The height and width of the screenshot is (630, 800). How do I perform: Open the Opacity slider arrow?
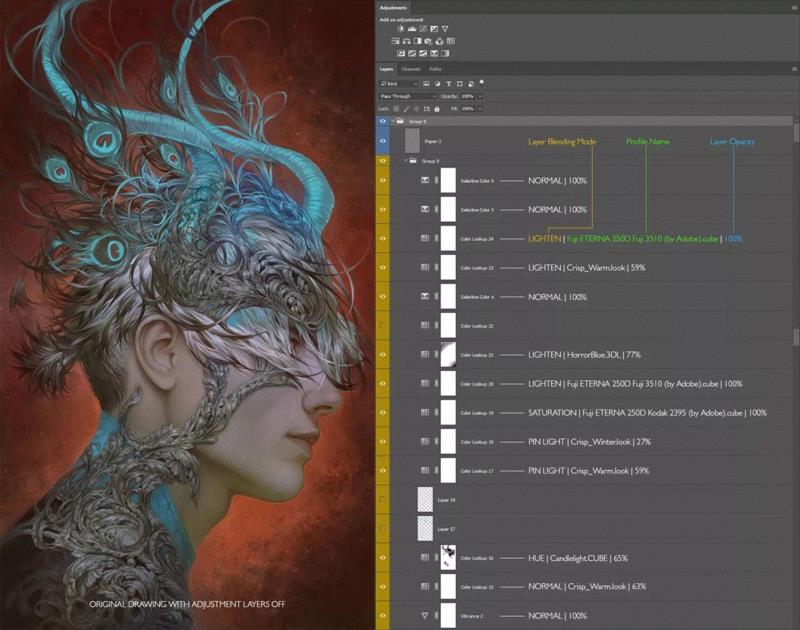[x=480, y=96]
